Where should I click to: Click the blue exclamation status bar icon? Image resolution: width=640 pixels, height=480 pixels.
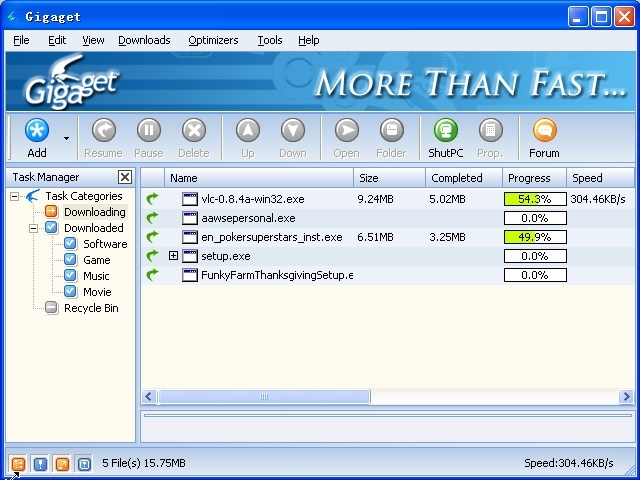click(40, 464)
